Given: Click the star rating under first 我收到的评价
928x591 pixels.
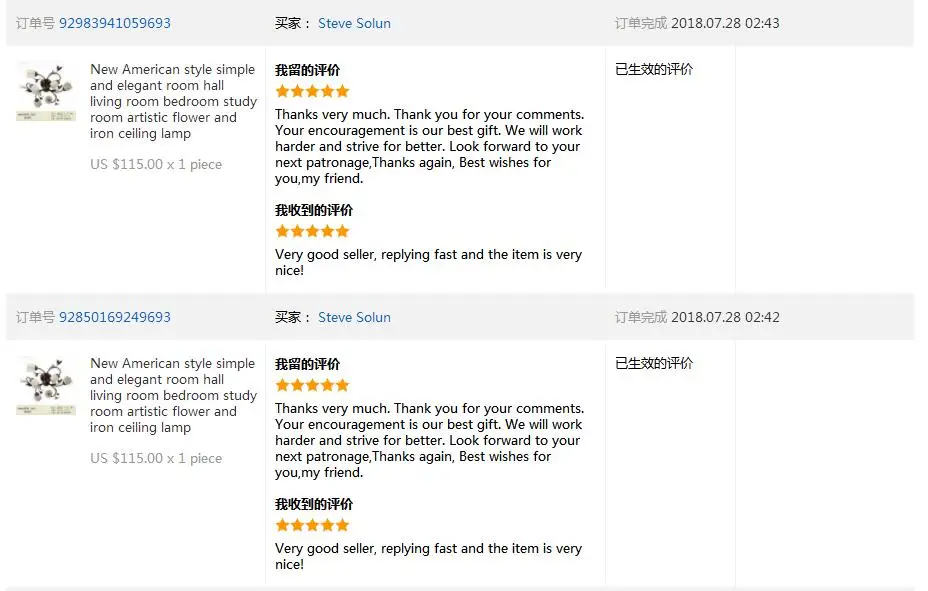Looking at the screenshot, I should (x=312, y=231).
